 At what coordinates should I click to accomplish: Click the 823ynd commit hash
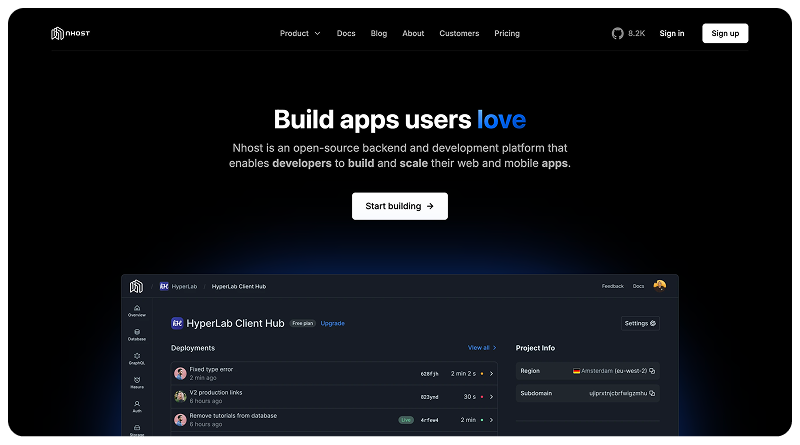point(429,397)
